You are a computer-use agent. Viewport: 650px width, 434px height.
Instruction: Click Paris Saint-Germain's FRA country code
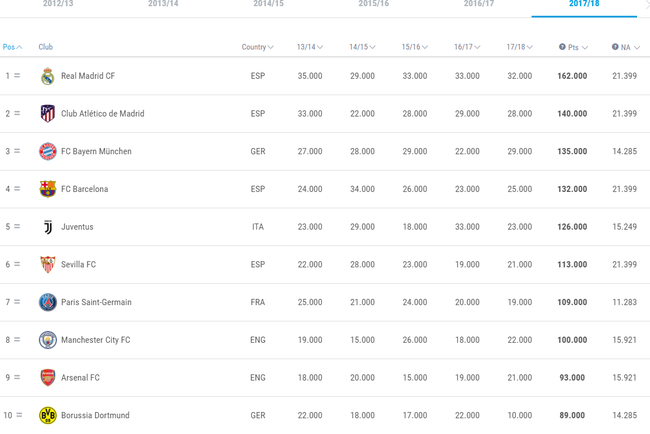tap(258, 302)
